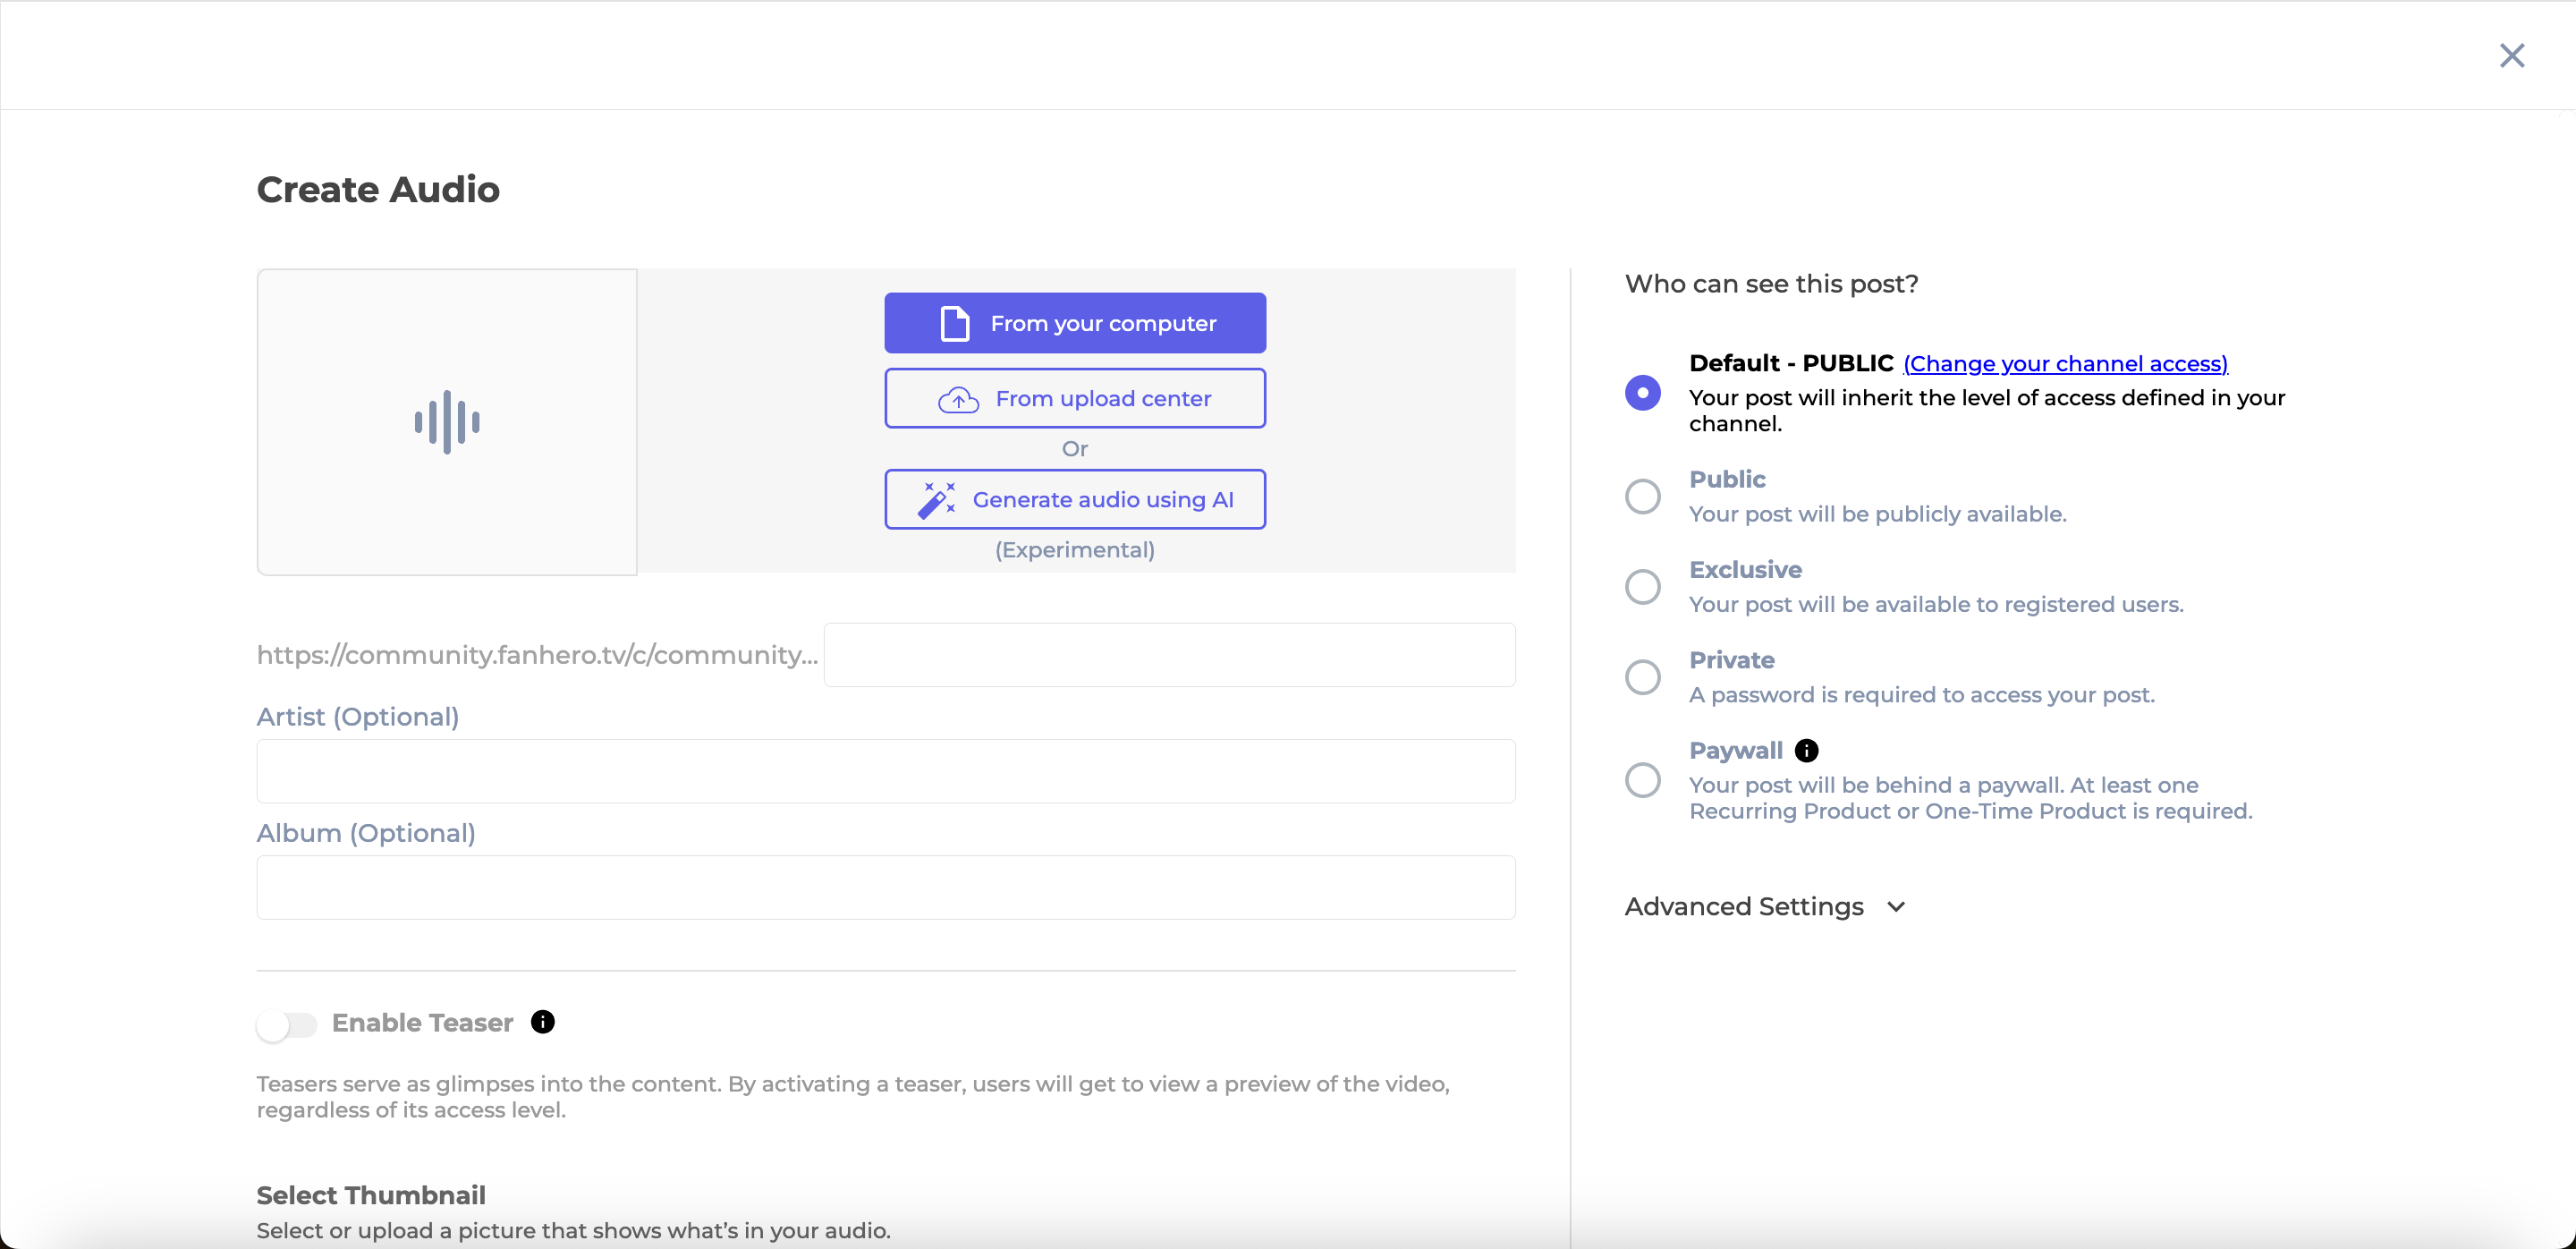The height and width of the screenshot is (1249, 2576).
Task: Click the Public option title
Action: tap(1727, 479)
